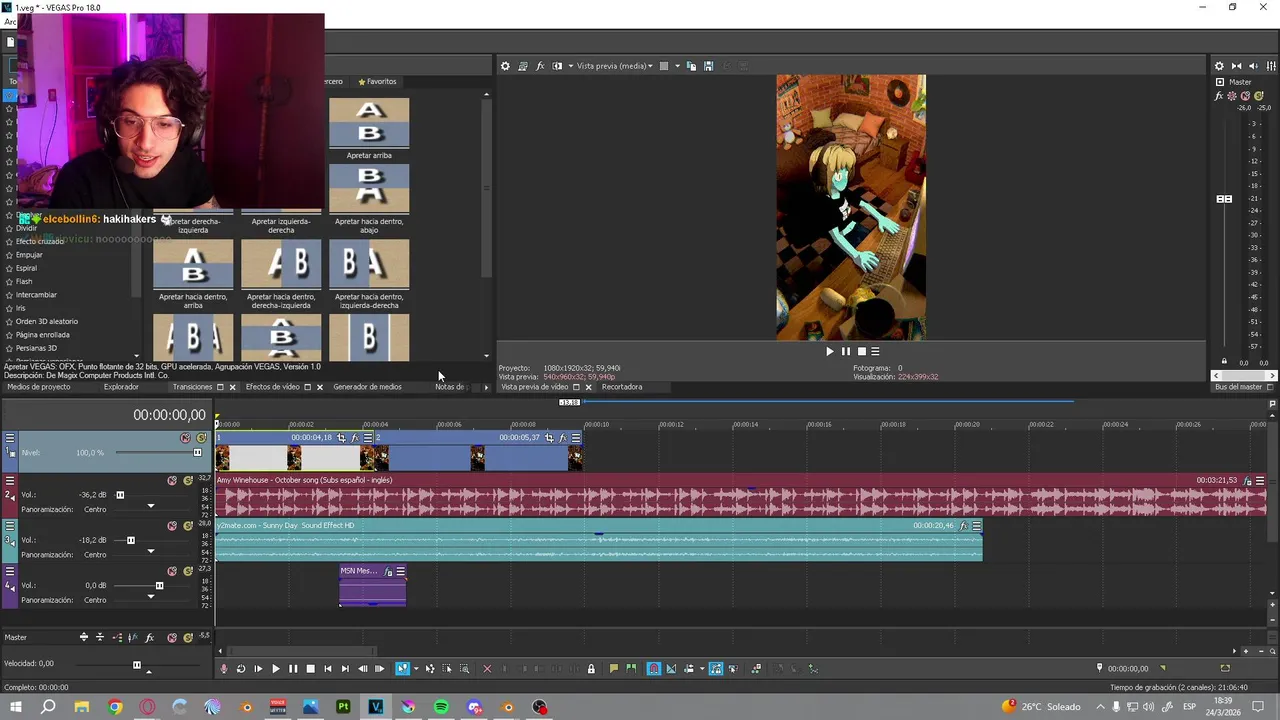The height and width of the screenshot is (720, 1280).
Task: Select the Flash transition in list
Action: coord(24,281)
